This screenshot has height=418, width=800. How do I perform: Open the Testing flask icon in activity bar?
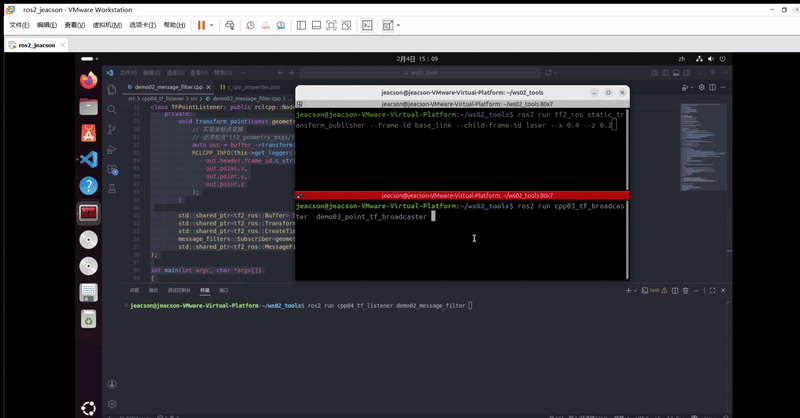pos(112,189)
